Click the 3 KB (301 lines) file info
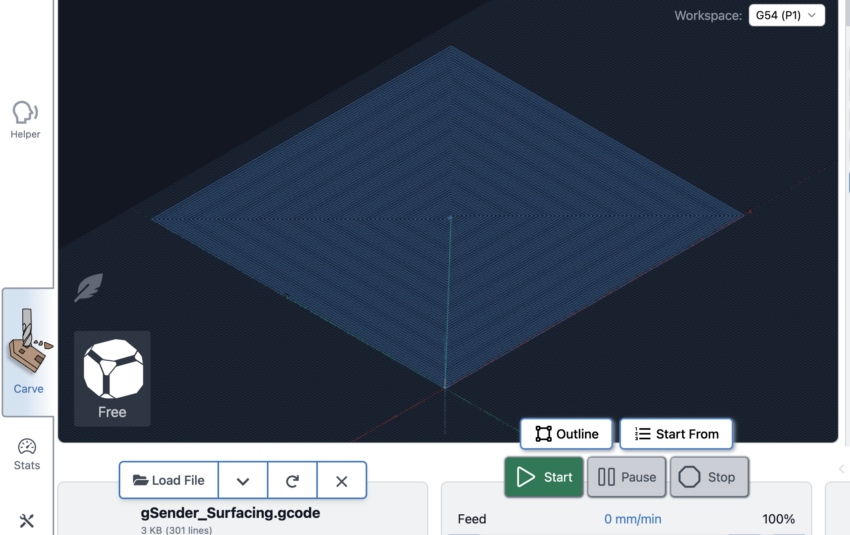 [177, 530]
